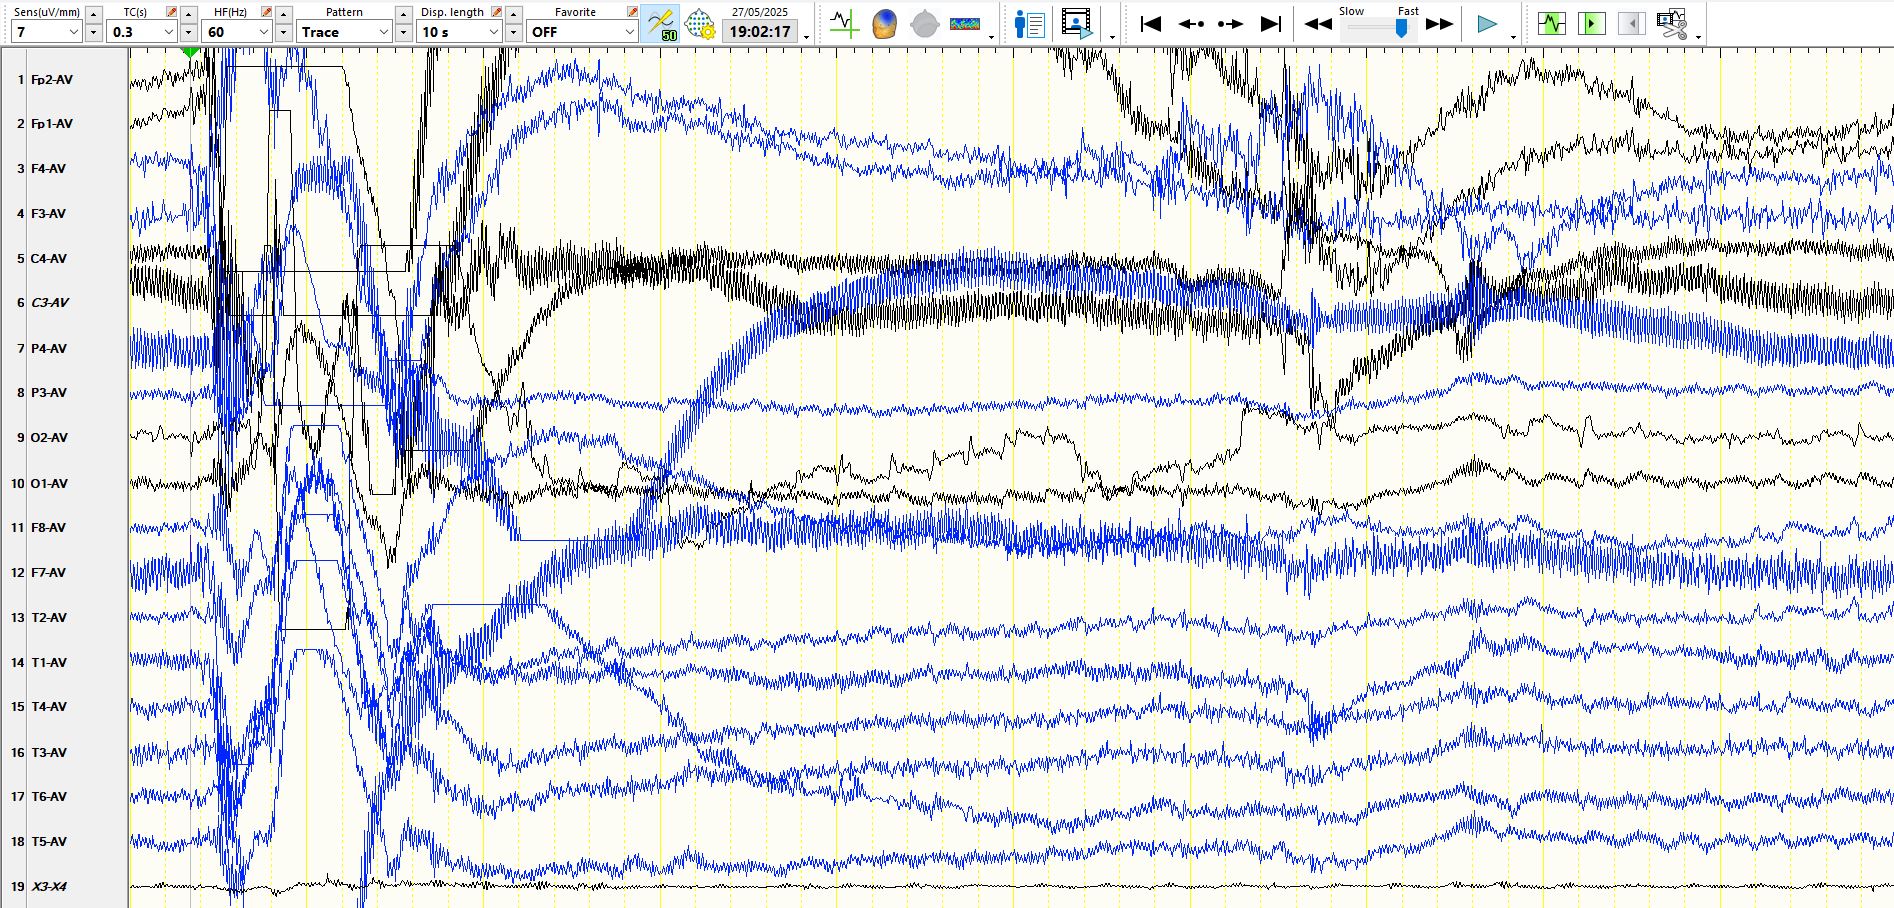Click the fast-forward double-arrow button

tap(1439, 23)
